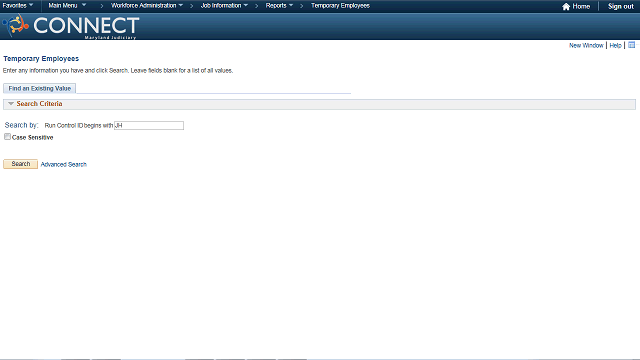The width and height of the screenshot is (640, 360).
Task: Open the New Window link
Action: [586, 45]
